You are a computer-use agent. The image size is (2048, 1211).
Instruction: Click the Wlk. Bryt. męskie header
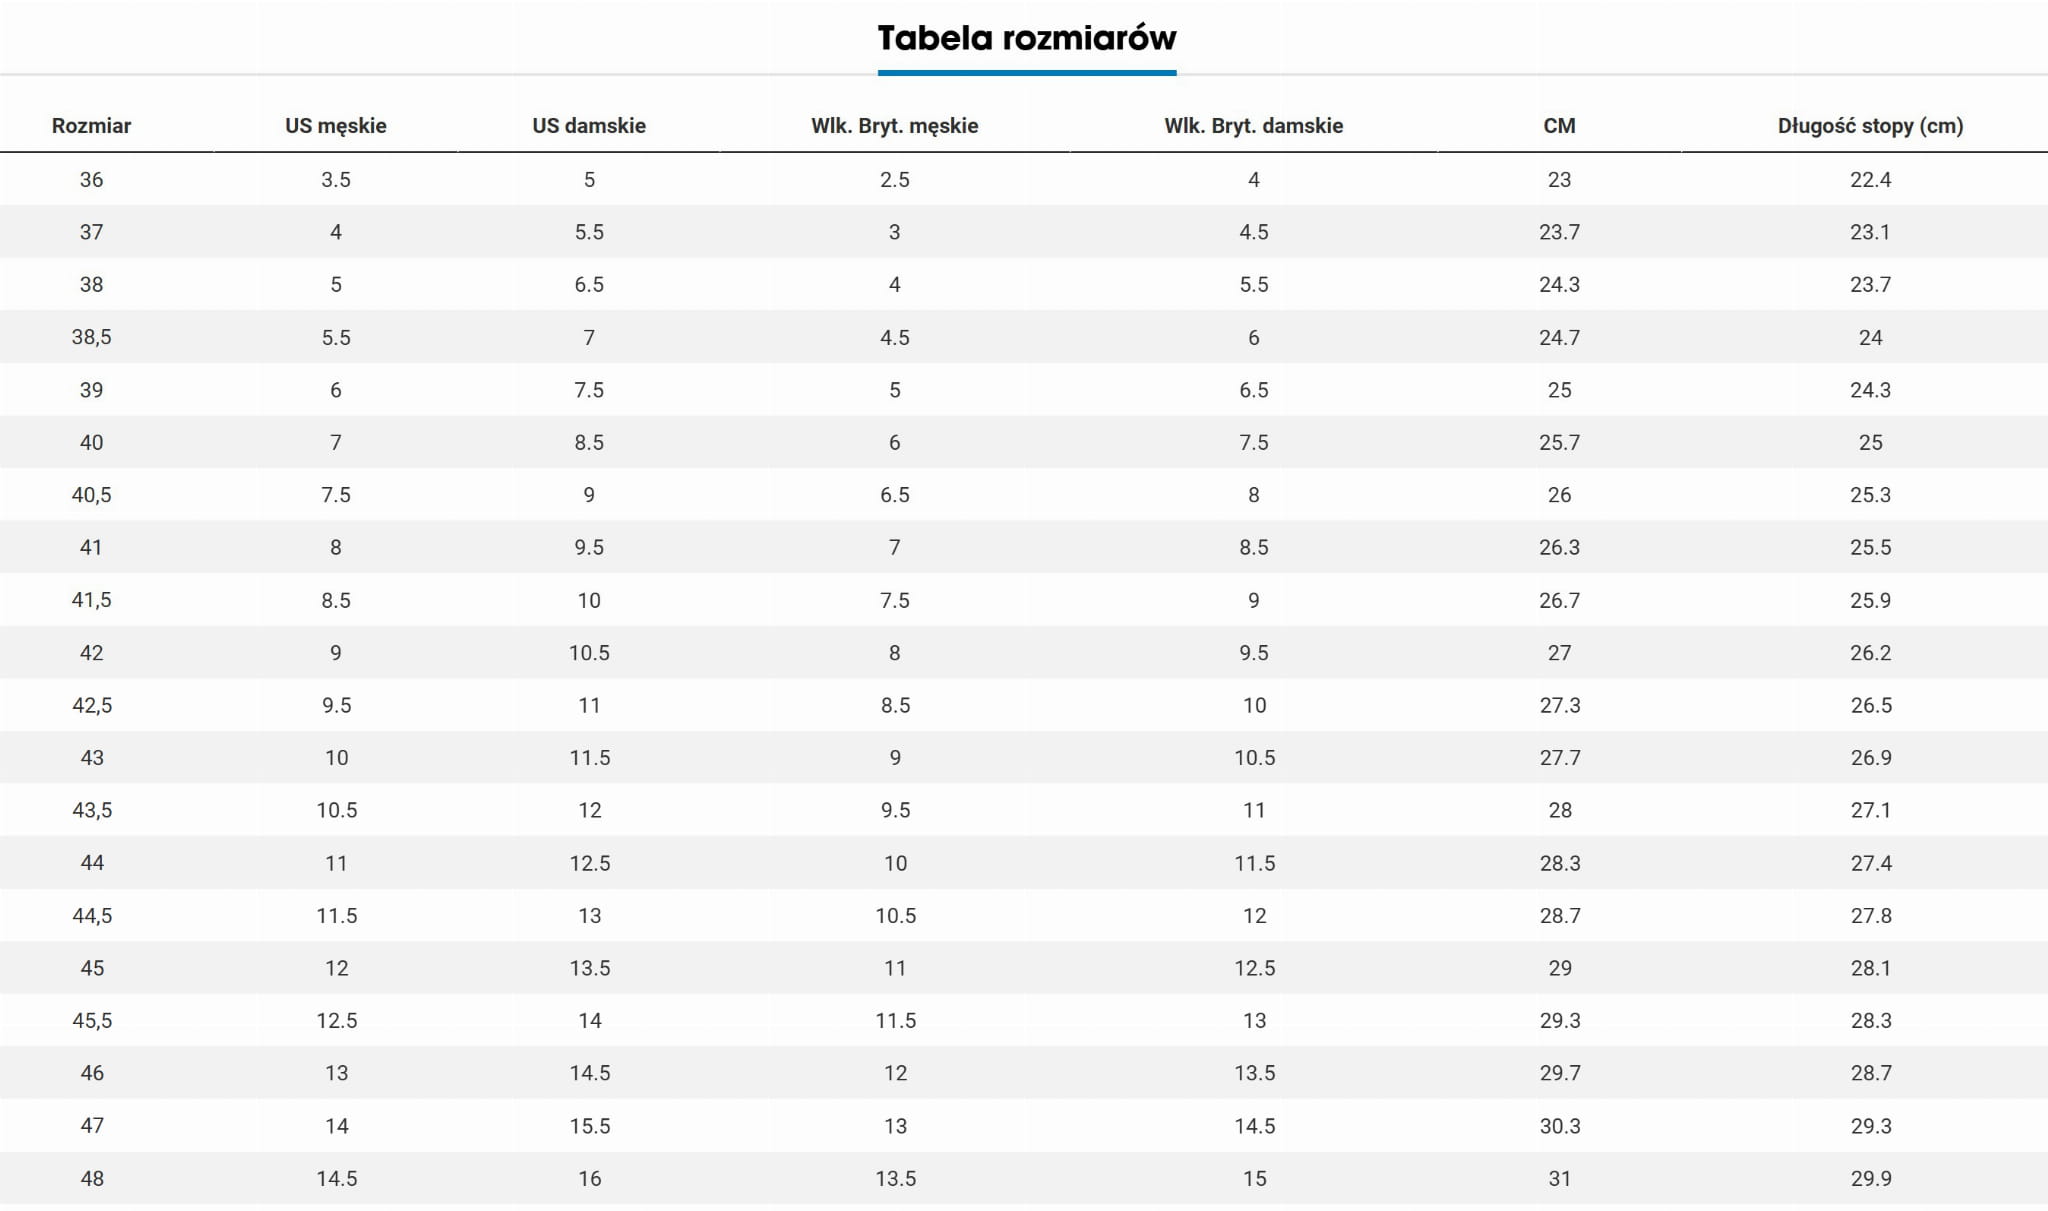tap(894, 126)
